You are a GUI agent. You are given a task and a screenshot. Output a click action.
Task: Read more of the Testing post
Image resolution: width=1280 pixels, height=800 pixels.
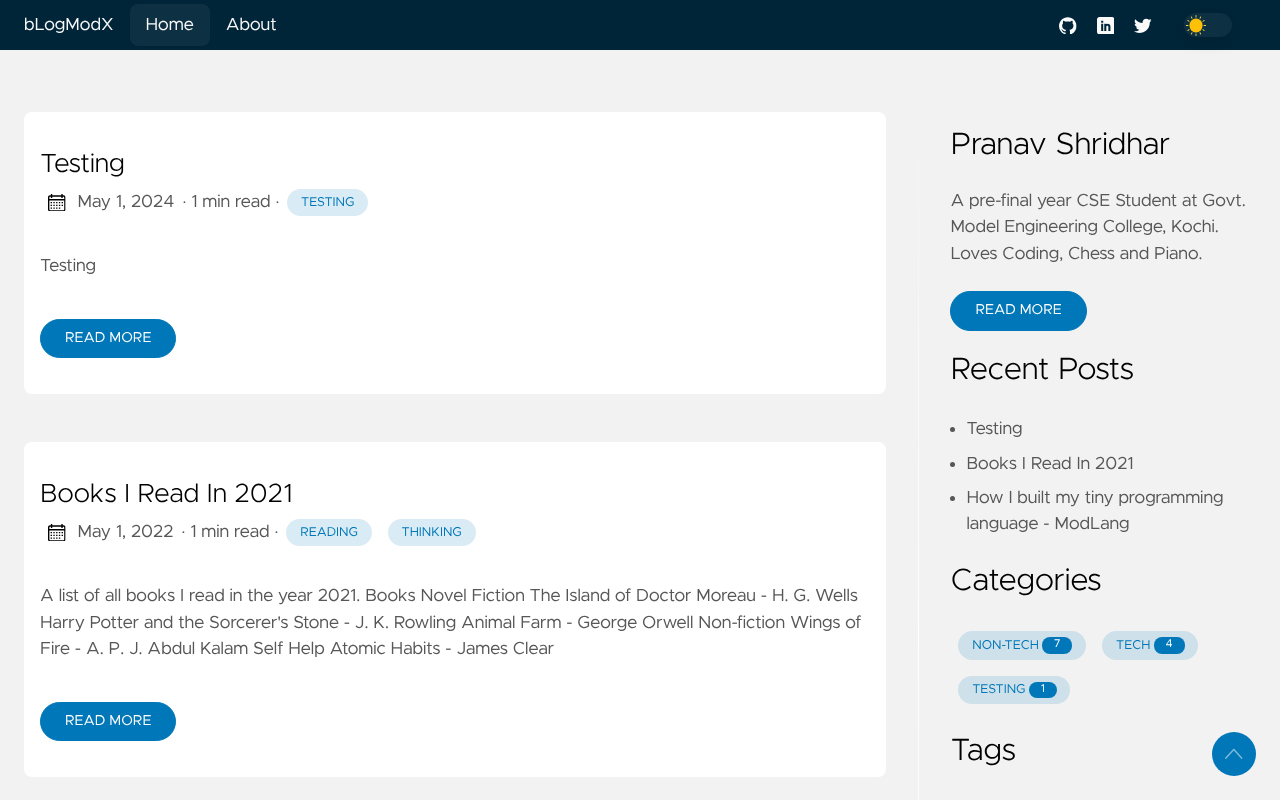[108, 338]
